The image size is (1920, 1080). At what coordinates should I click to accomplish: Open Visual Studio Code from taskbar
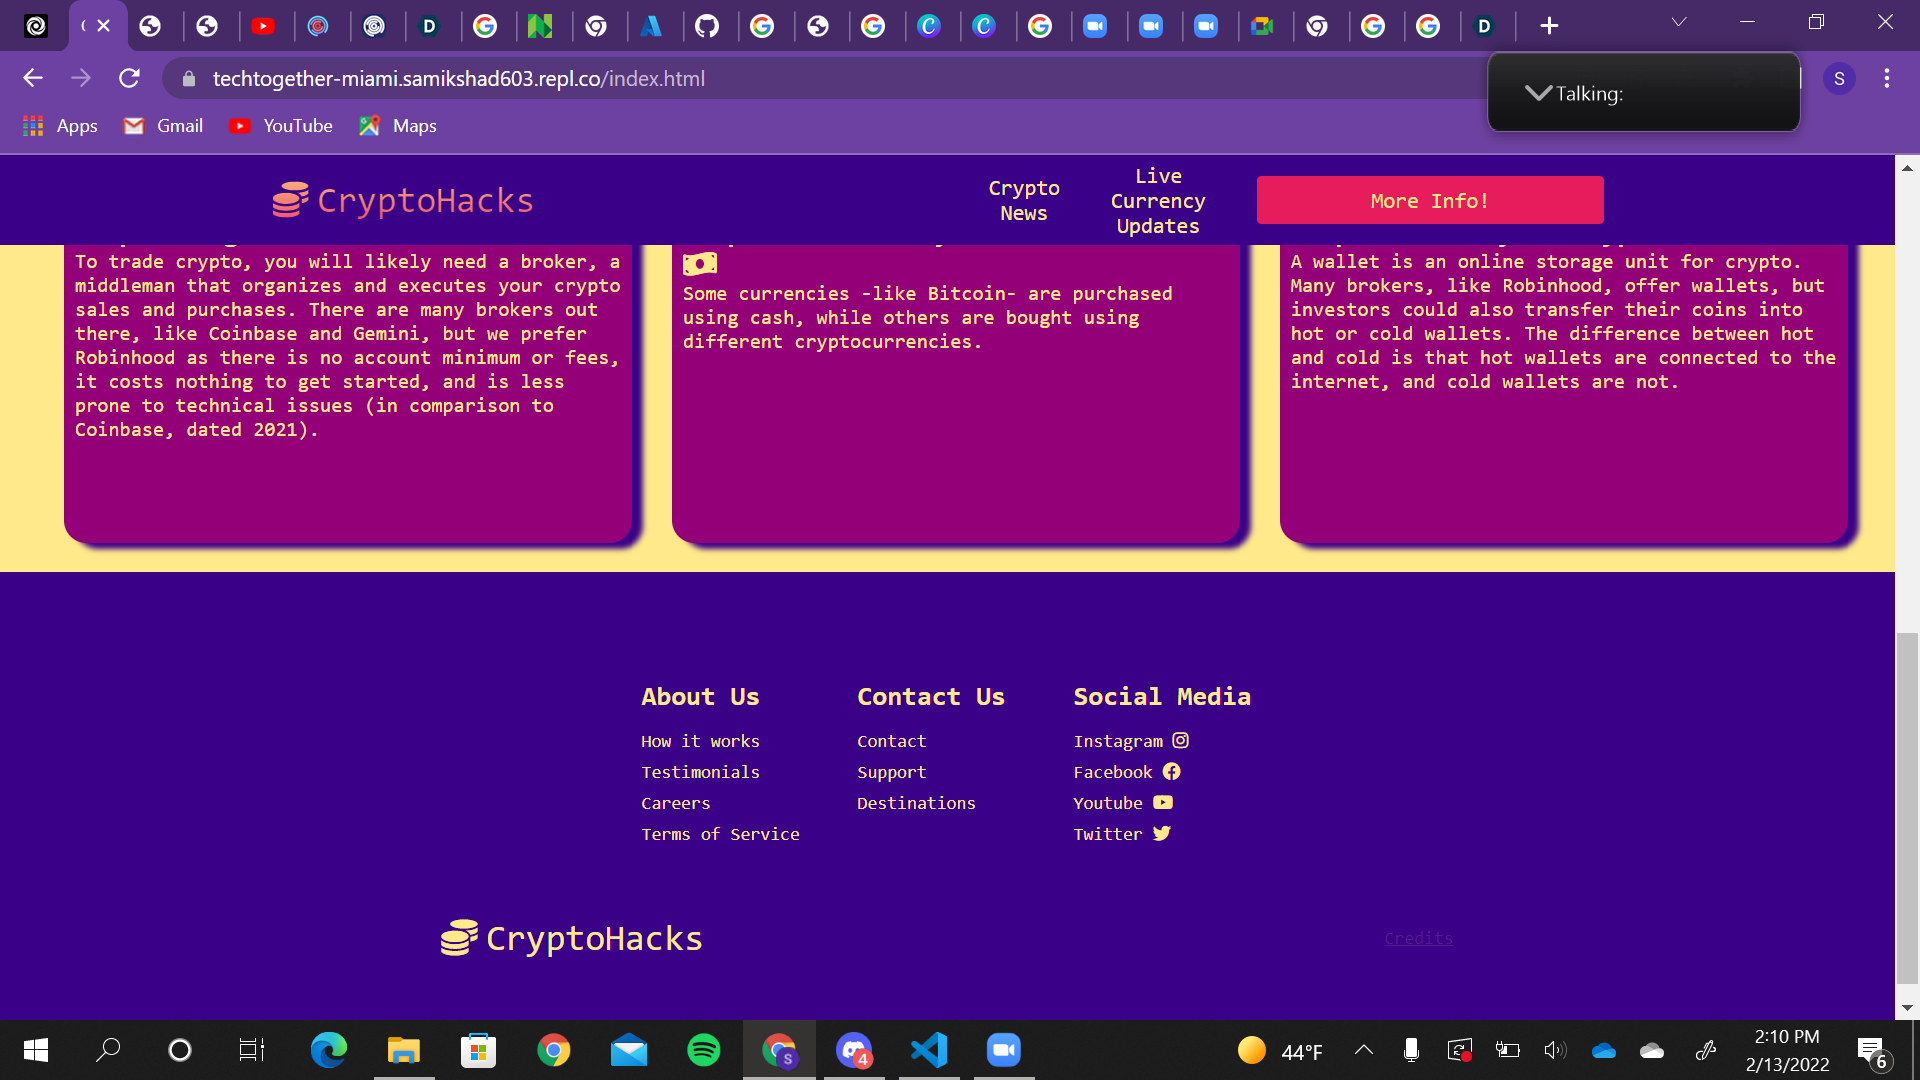(928, 1050)
